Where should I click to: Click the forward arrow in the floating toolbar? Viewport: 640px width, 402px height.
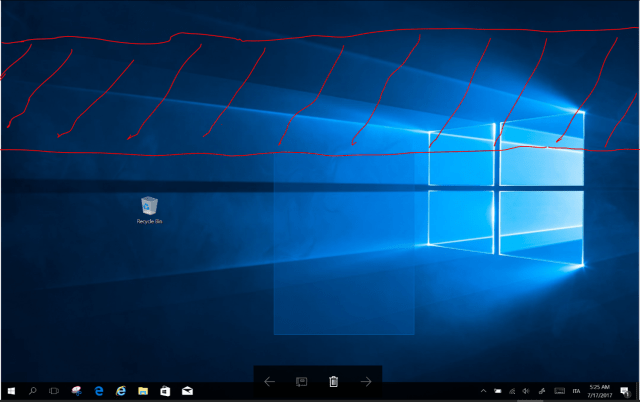pos(366,381)
